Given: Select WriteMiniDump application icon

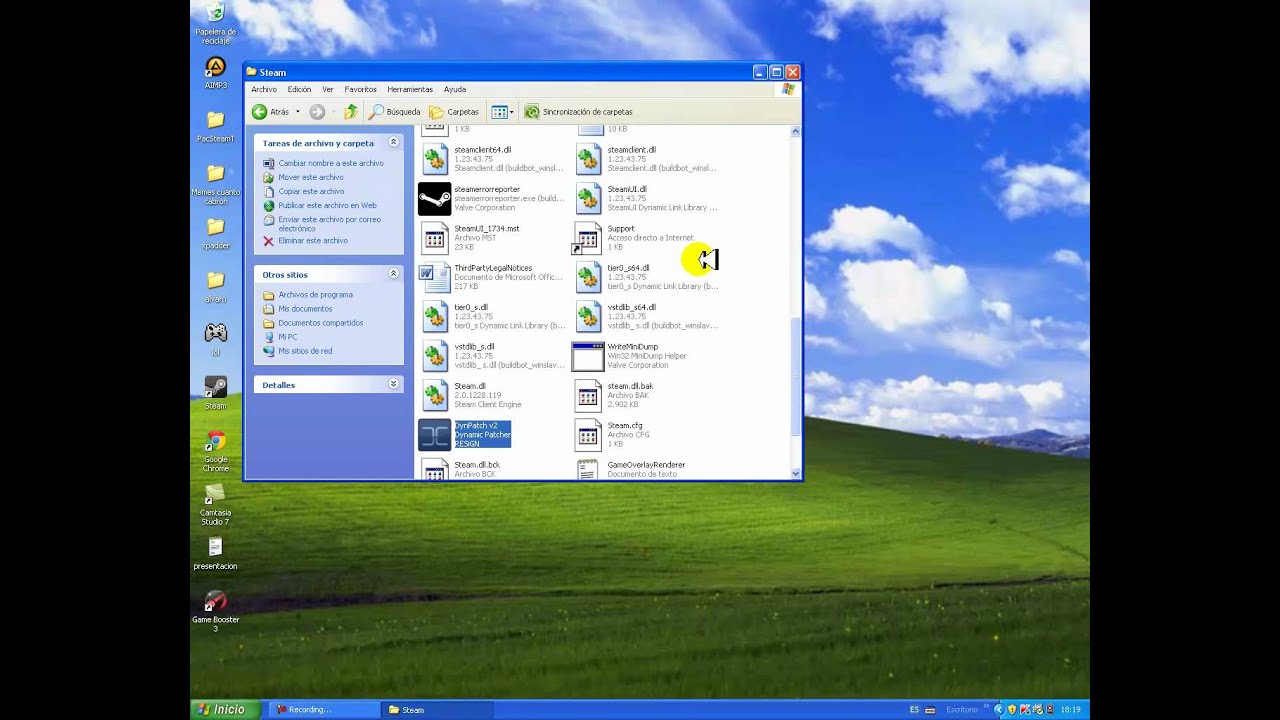Looking at the screenshot, I should pos(588,356).
